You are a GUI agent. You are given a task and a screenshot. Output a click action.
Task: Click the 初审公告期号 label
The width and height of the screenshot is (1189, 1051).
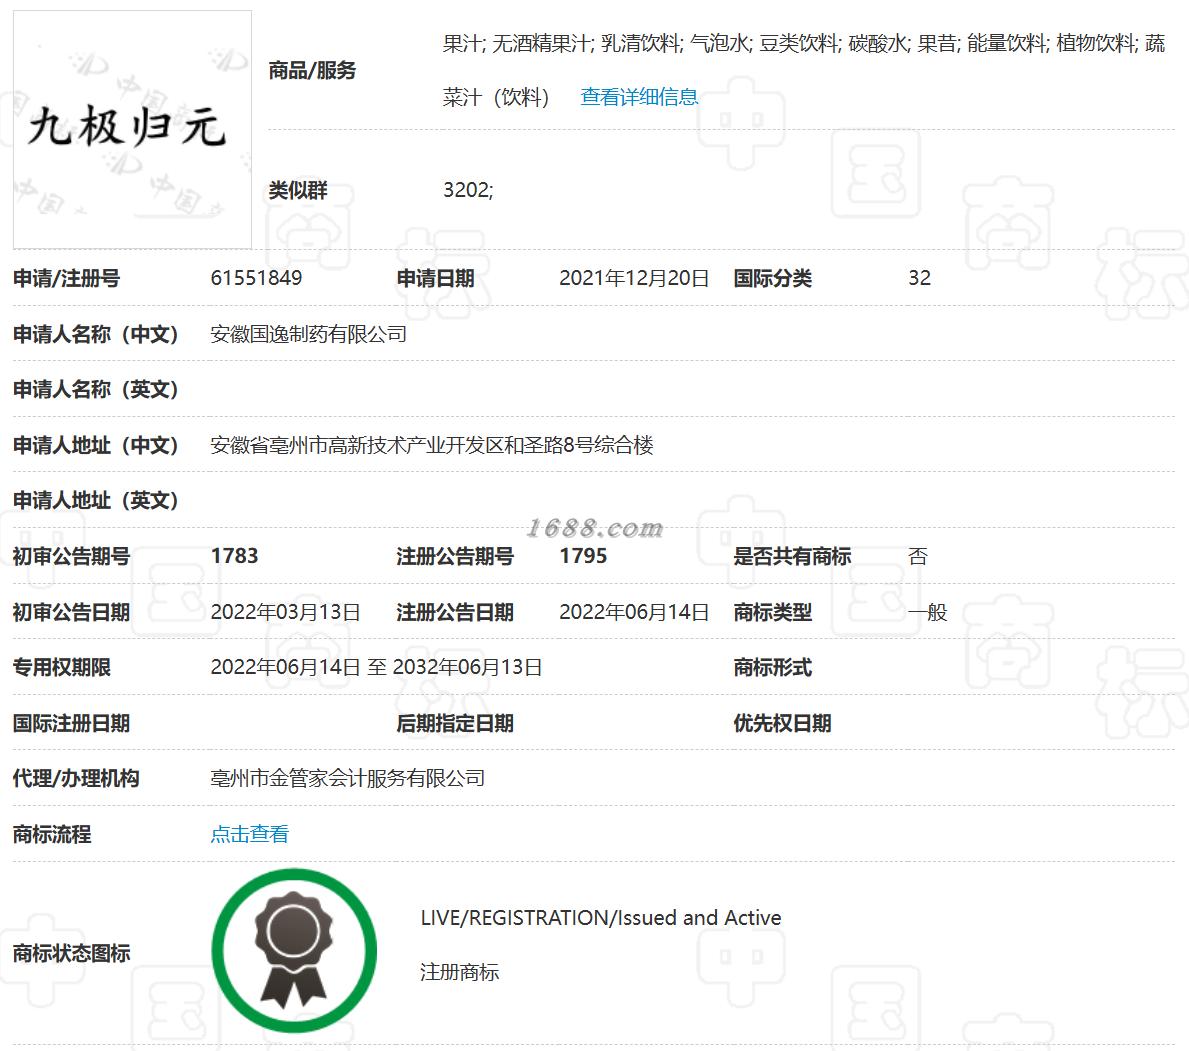pos(71,556)
